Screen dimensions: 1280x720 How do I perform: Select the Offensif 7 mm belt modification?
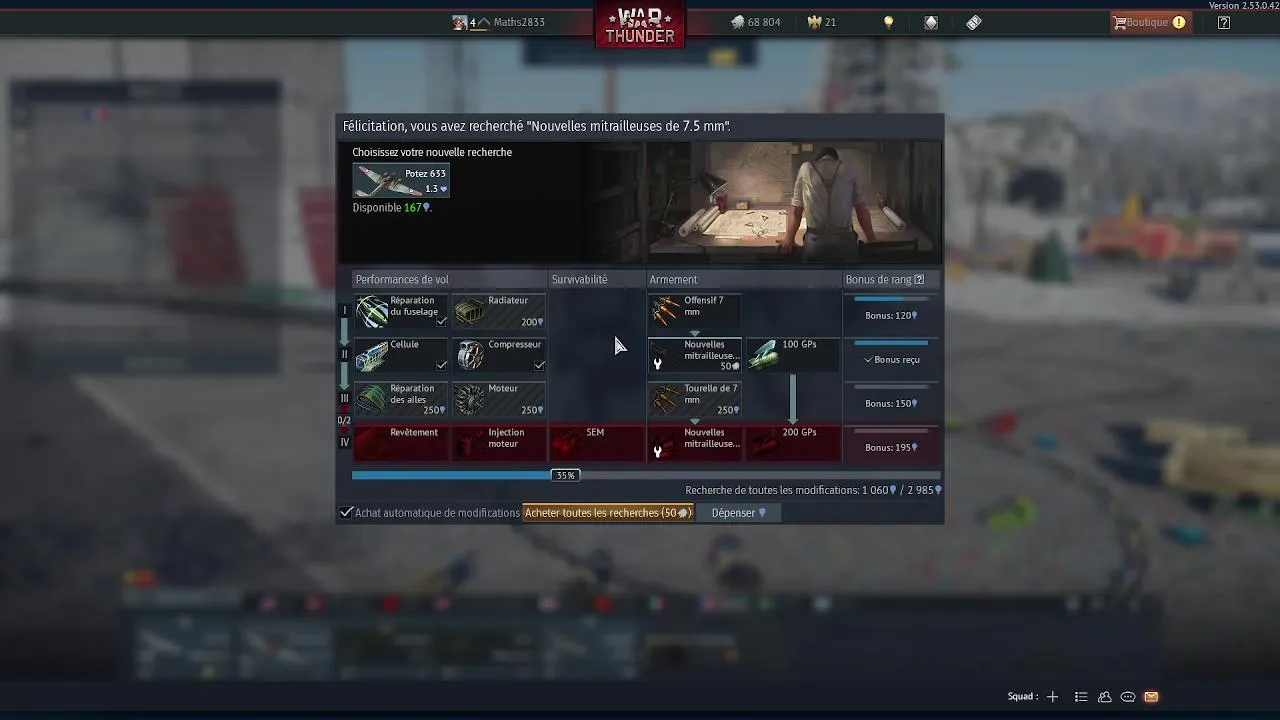point(695,312)
